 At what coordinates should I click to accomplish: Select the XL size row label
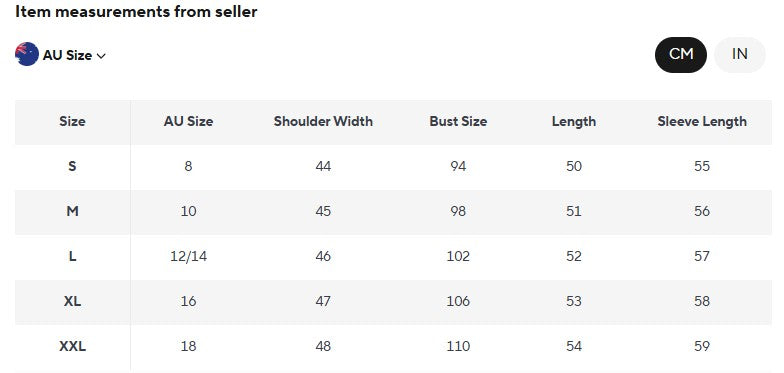(72, 302)
